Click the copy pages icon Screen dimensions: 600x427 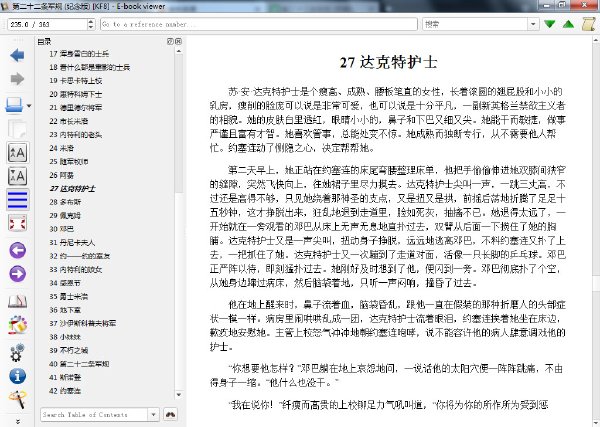[x=17, y=129]
